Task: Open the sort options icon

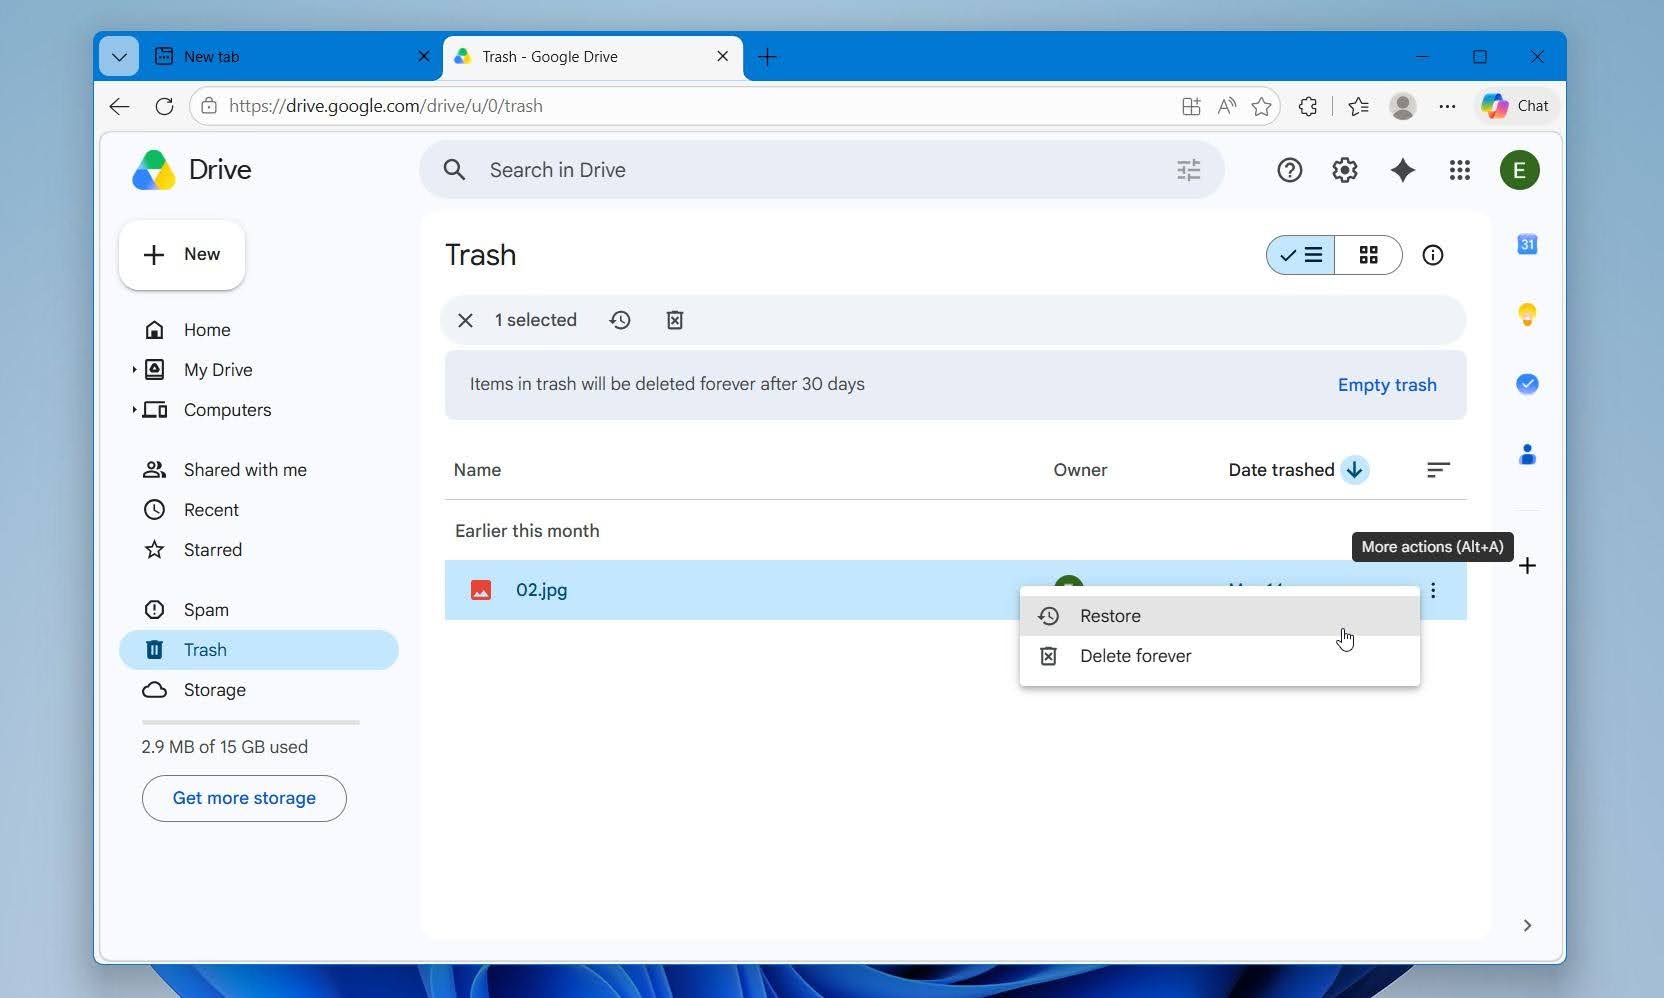Action: tap(1438, 470)
